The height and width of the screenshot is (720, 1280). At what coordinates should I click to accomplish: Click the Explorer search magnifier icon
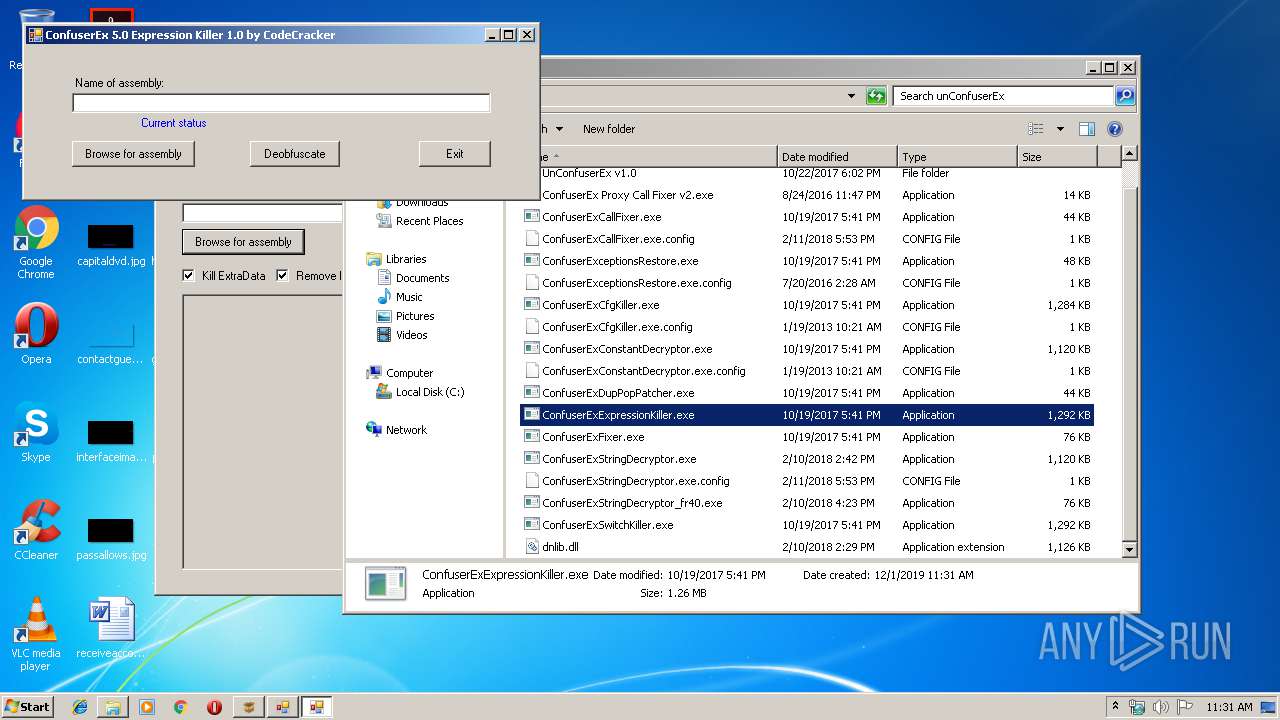[x=1125, y=96]
